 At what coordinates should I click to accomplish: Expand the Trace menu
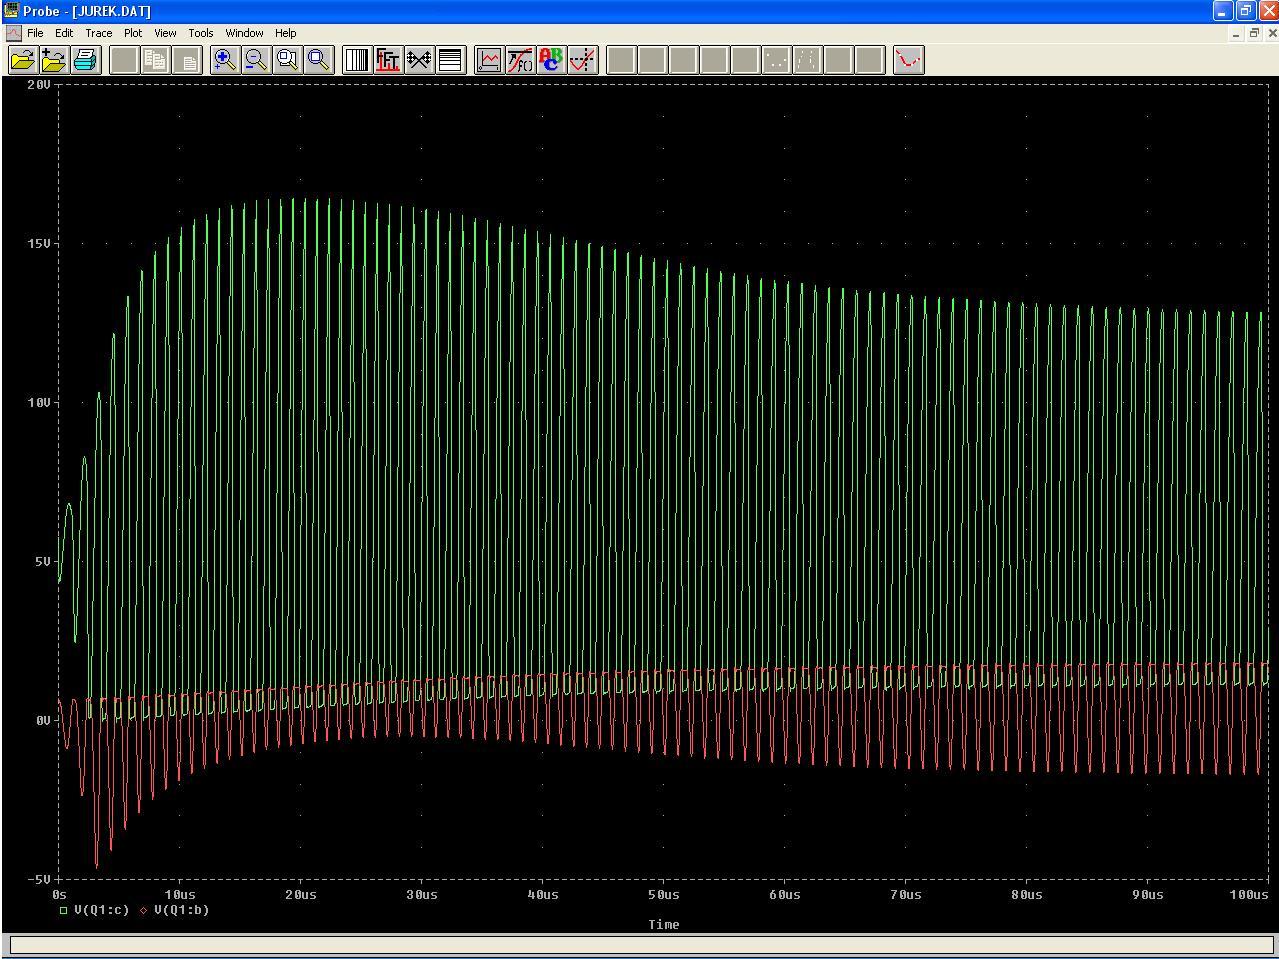(x=98, y=33)
